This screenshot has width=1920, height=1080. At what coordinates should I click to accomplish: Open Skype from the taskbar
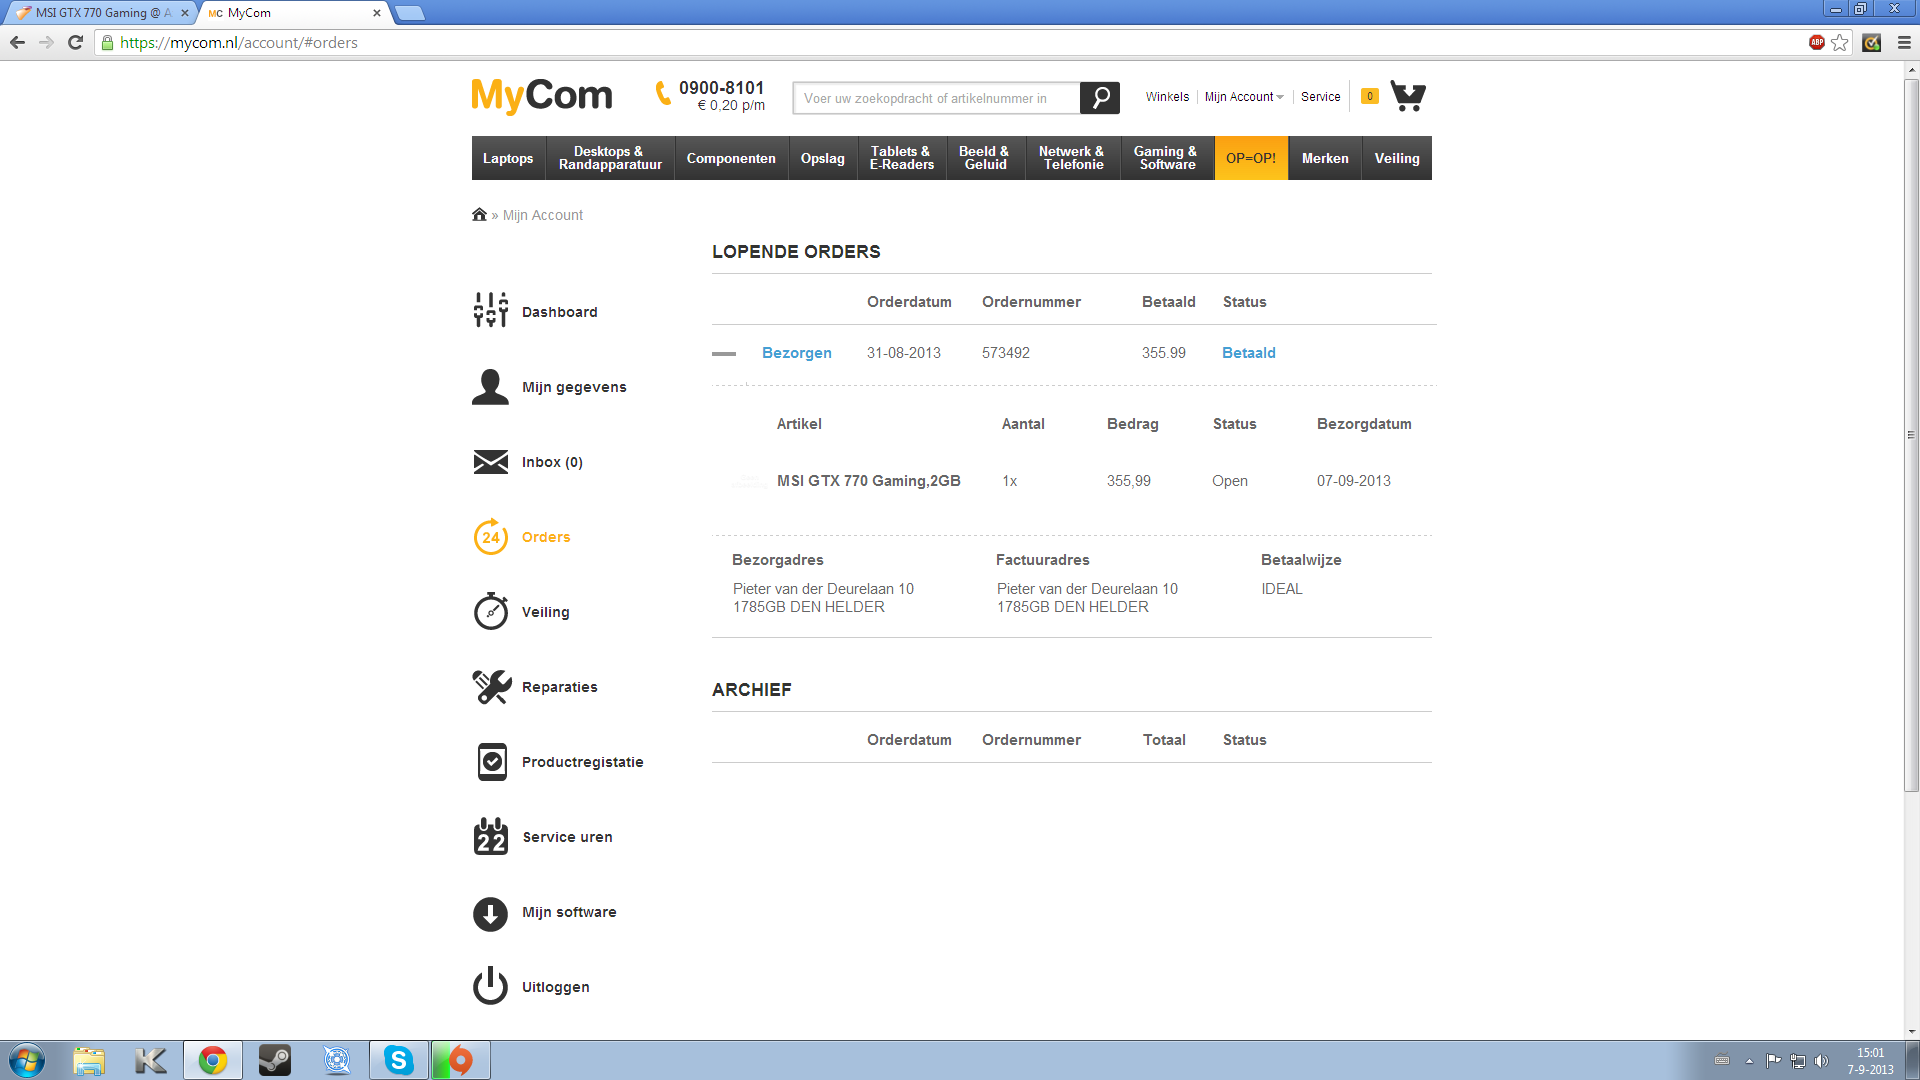point(399,1060)
